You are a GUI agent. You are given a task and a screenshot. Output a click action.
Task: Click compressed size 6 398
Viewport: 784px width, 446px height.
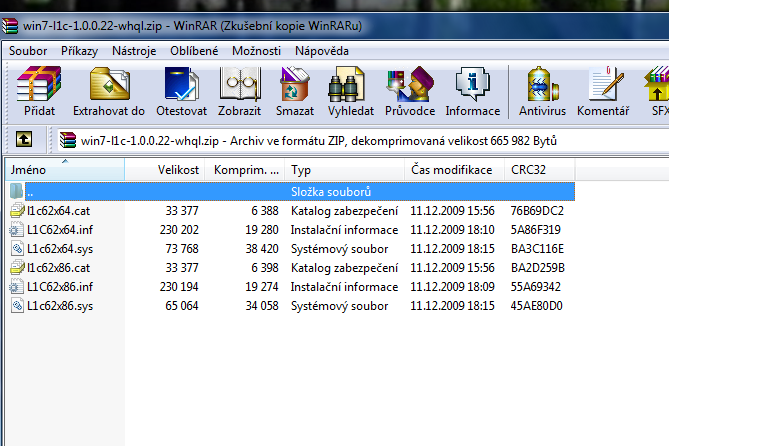[x=265, y=268]
